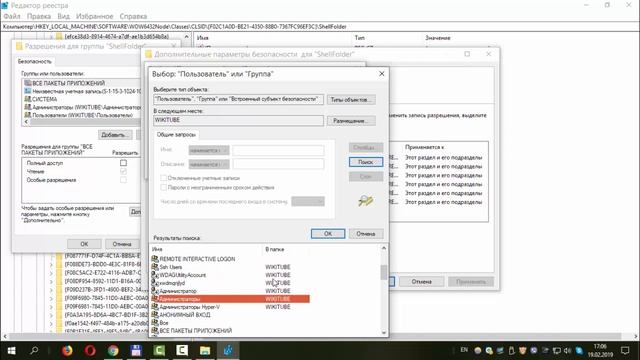Open the Описание 'начинается с' dropdown
640x360 pixels.
coord(209,164)
